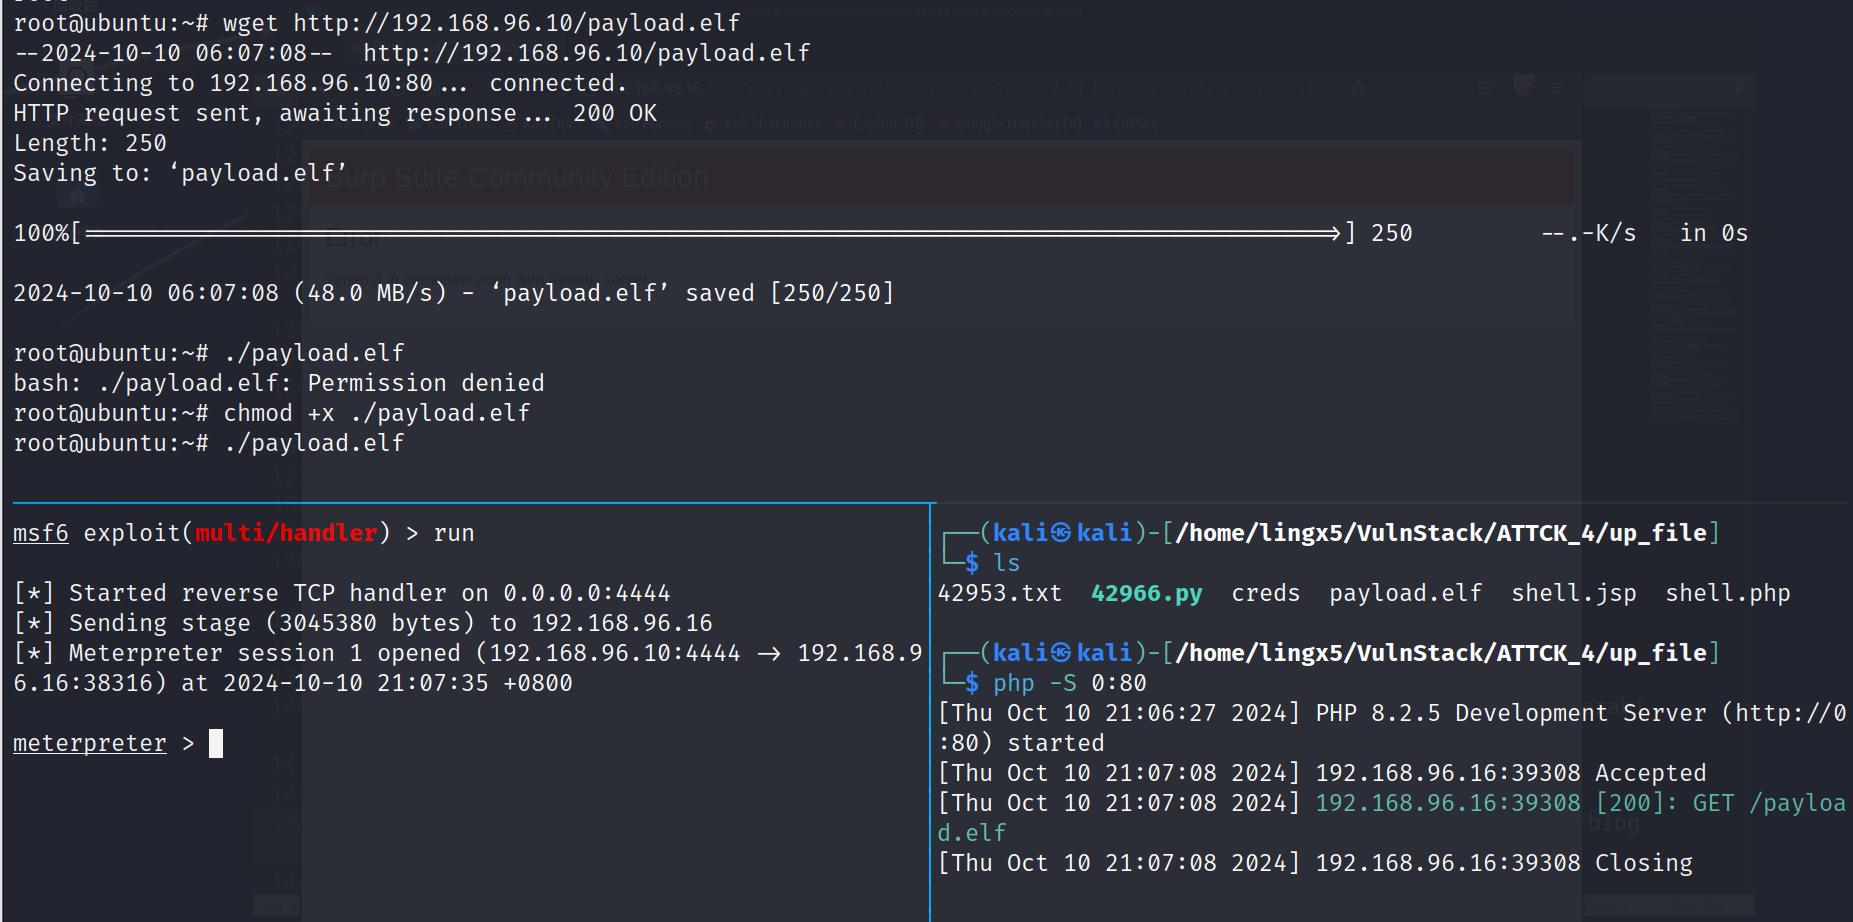This screenshot has height=922, width=1853.
Task: Click the ./payload.elf command after chmod
Action: pyautogui.click(x=314, y=443)
